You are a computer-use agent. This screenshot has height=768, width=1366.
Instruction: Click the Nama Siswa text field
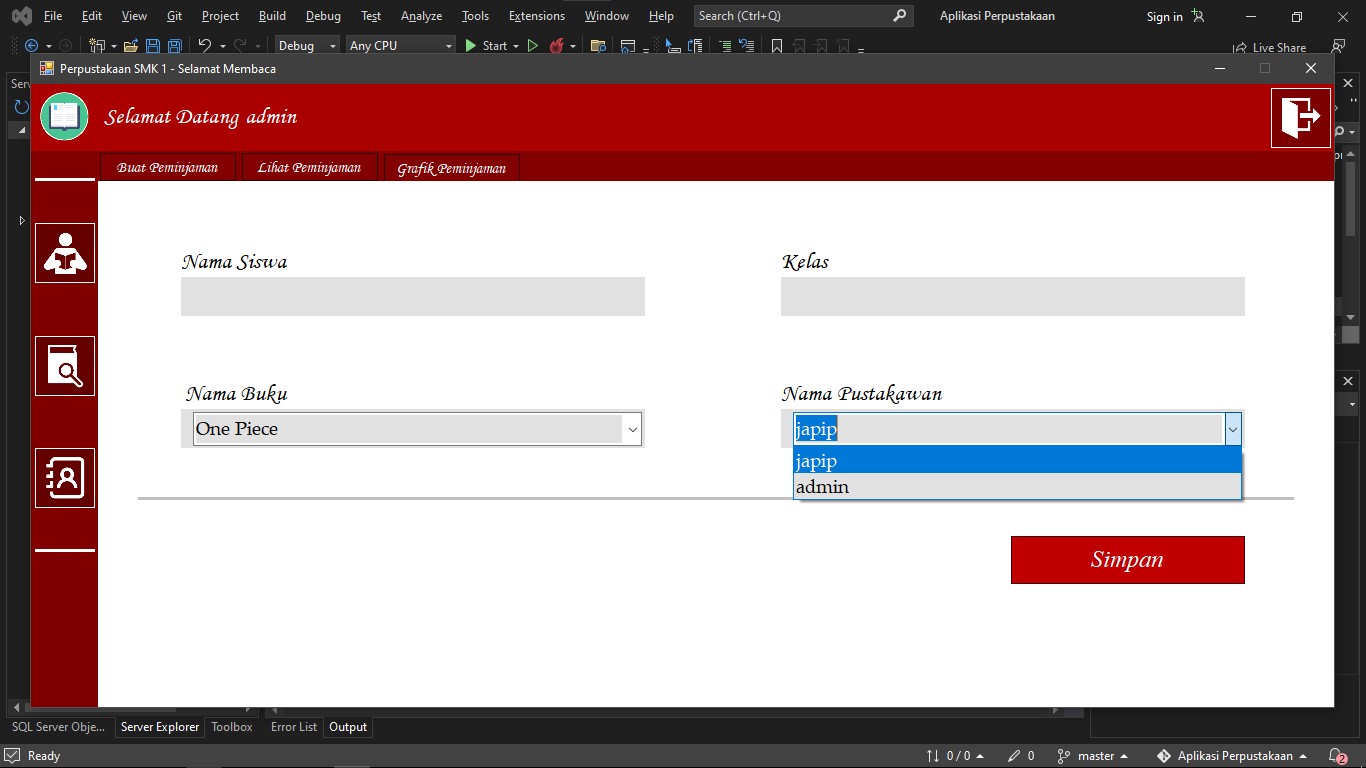(412, 297)
